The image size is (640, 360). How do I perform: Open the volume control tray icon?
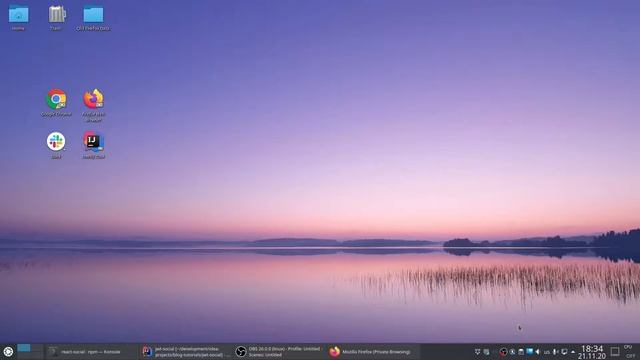(x=538, y=352)
